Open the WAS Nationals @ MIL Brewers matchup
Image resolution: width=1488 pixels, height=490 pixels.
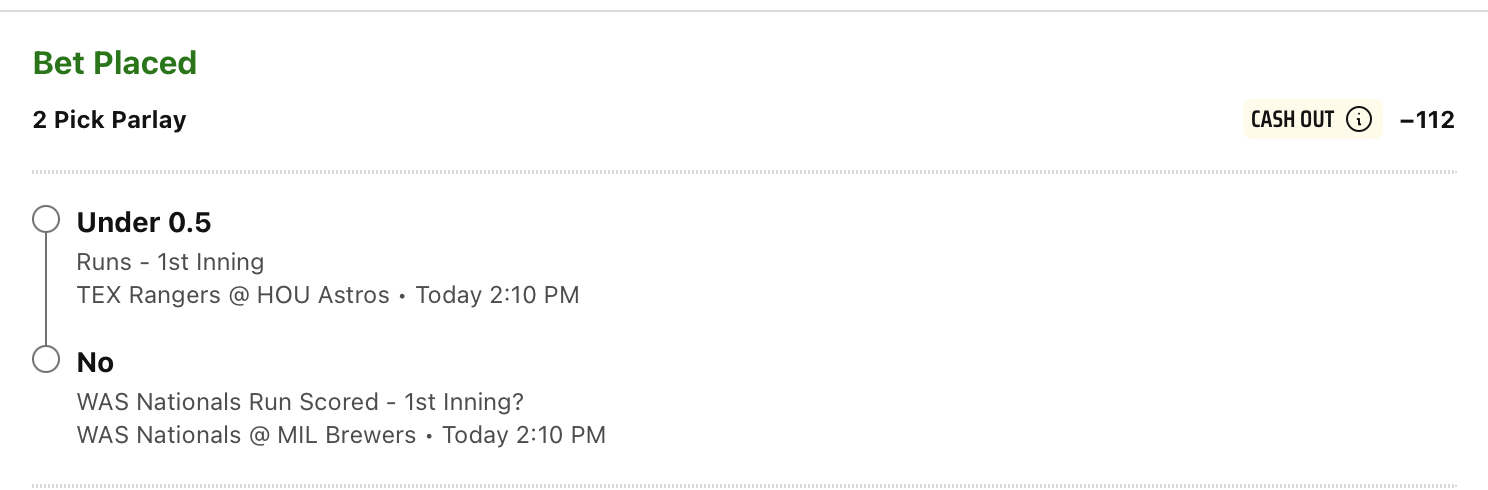click(x=246, y=435)
